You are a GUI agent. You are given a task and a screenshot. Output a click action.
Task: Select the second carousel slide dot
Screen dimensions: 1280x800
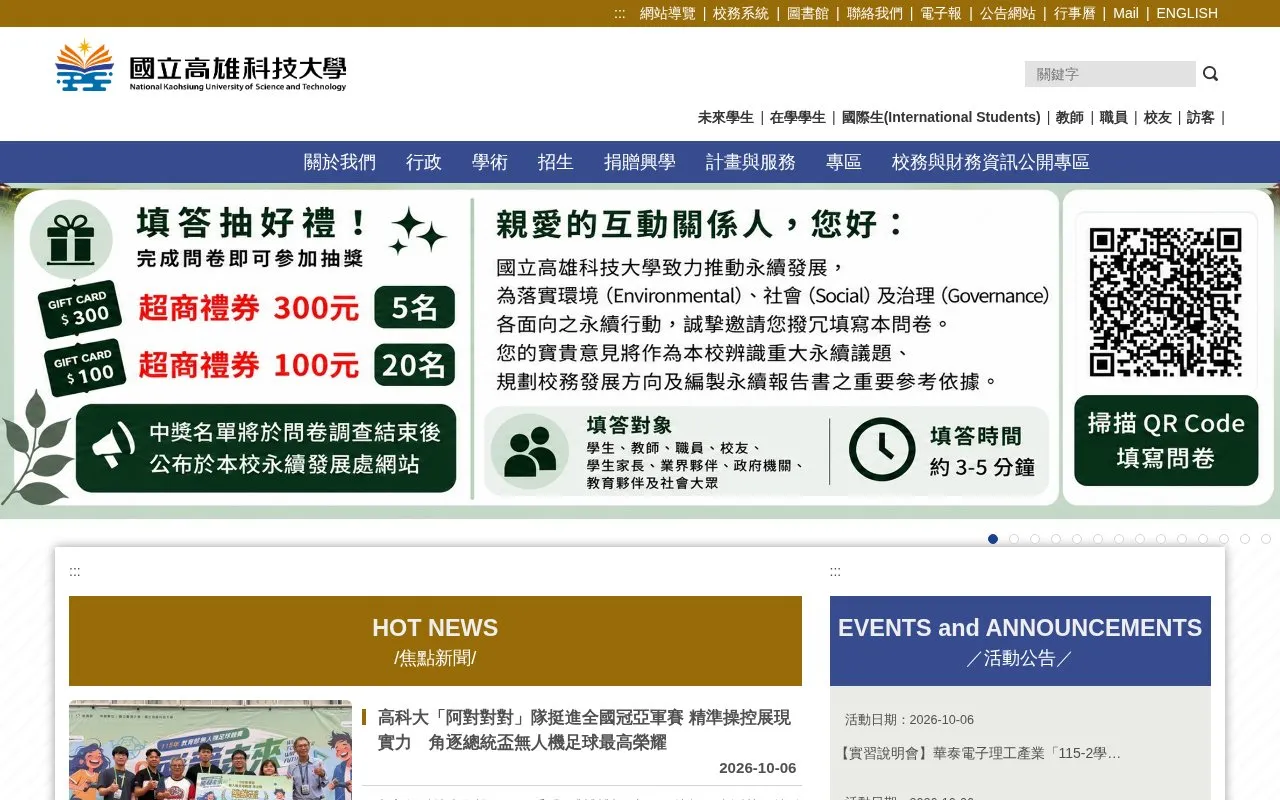coord(1014,539)
